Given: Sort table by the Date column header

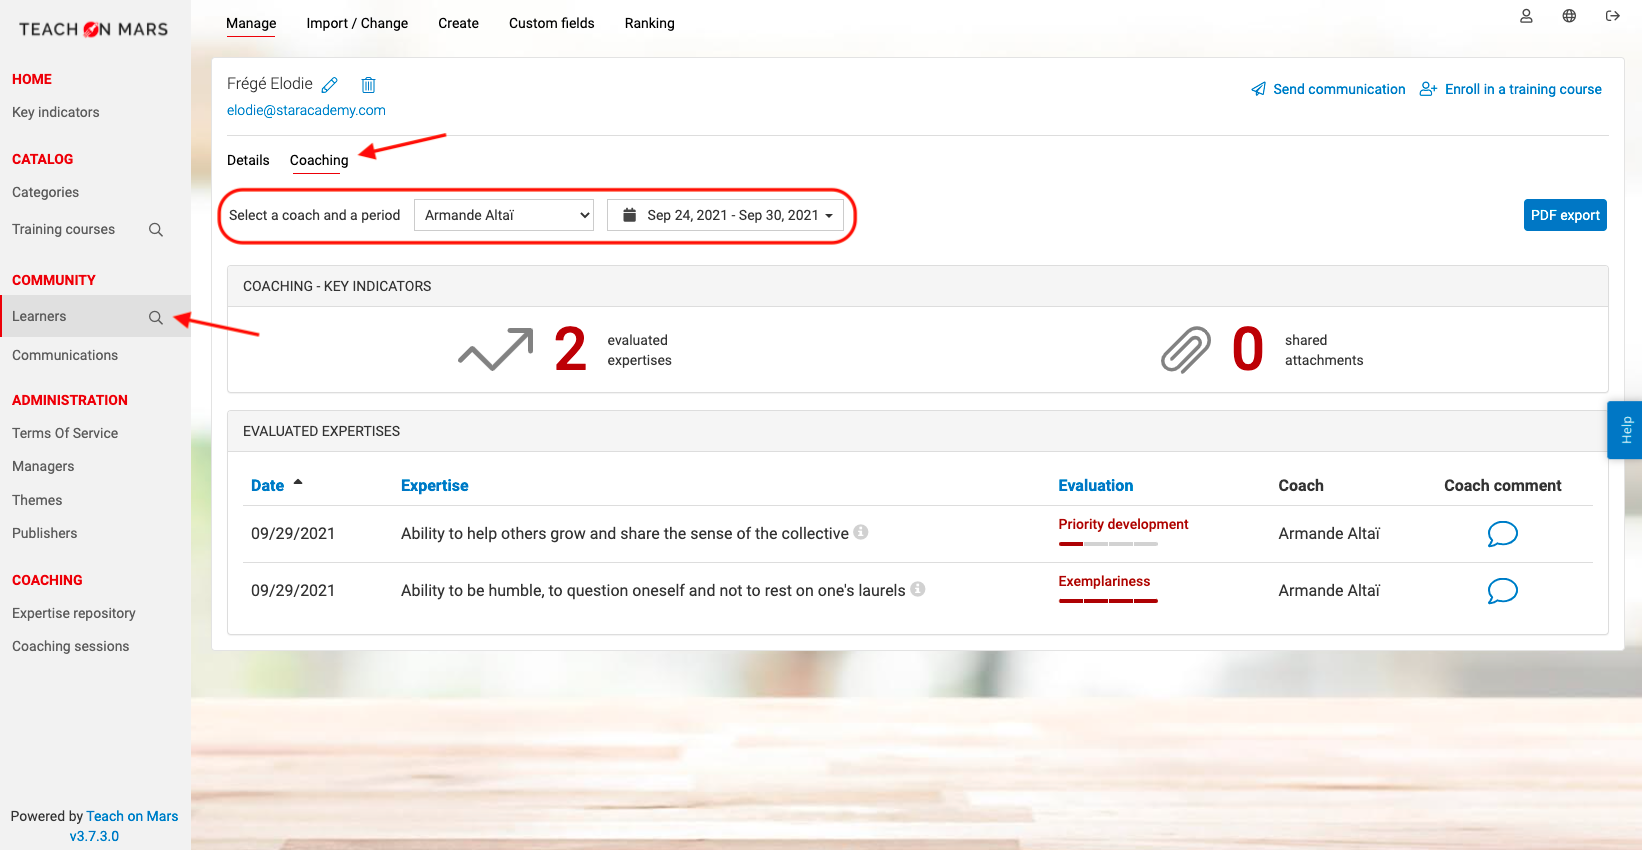Looking at the screenshot, I should coord(268,485).
